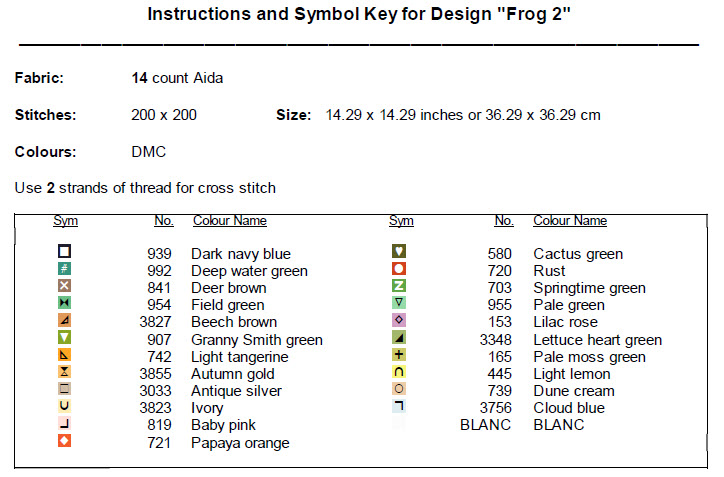Select the Light lemon symbol icon
724x477 pixels.
pyautogui.click(x=399, y=372)
